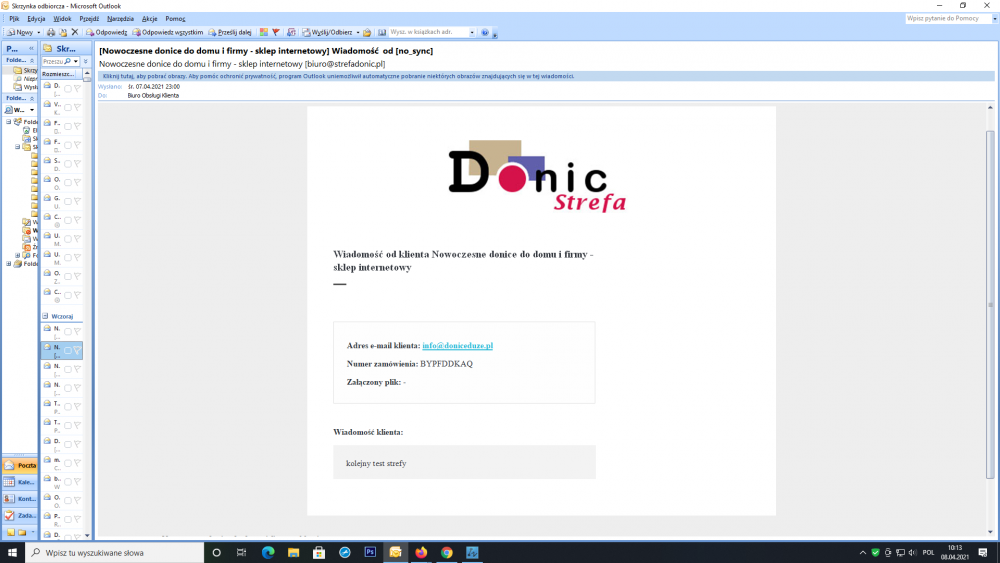Open search box dropdown arrow
1000x563 pixels.
coord(76,61)
